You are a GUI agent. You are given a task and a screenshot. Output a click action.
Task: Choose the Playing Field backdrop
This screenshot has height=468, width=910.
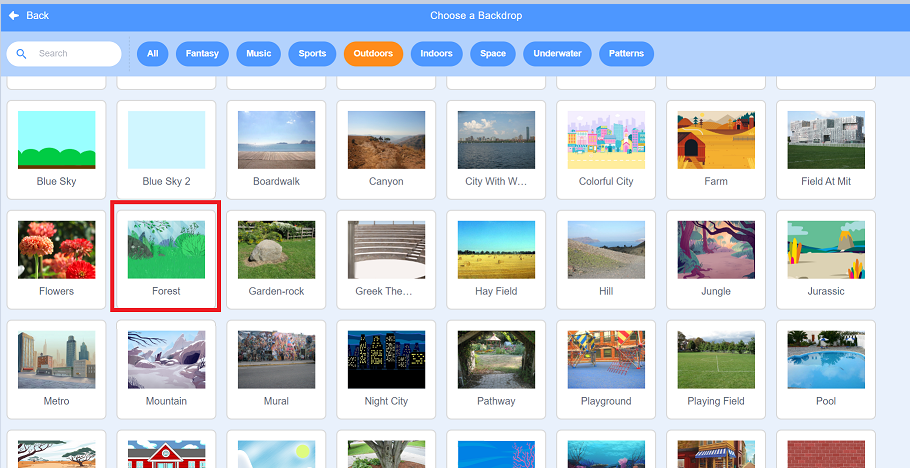coord(716,369)
